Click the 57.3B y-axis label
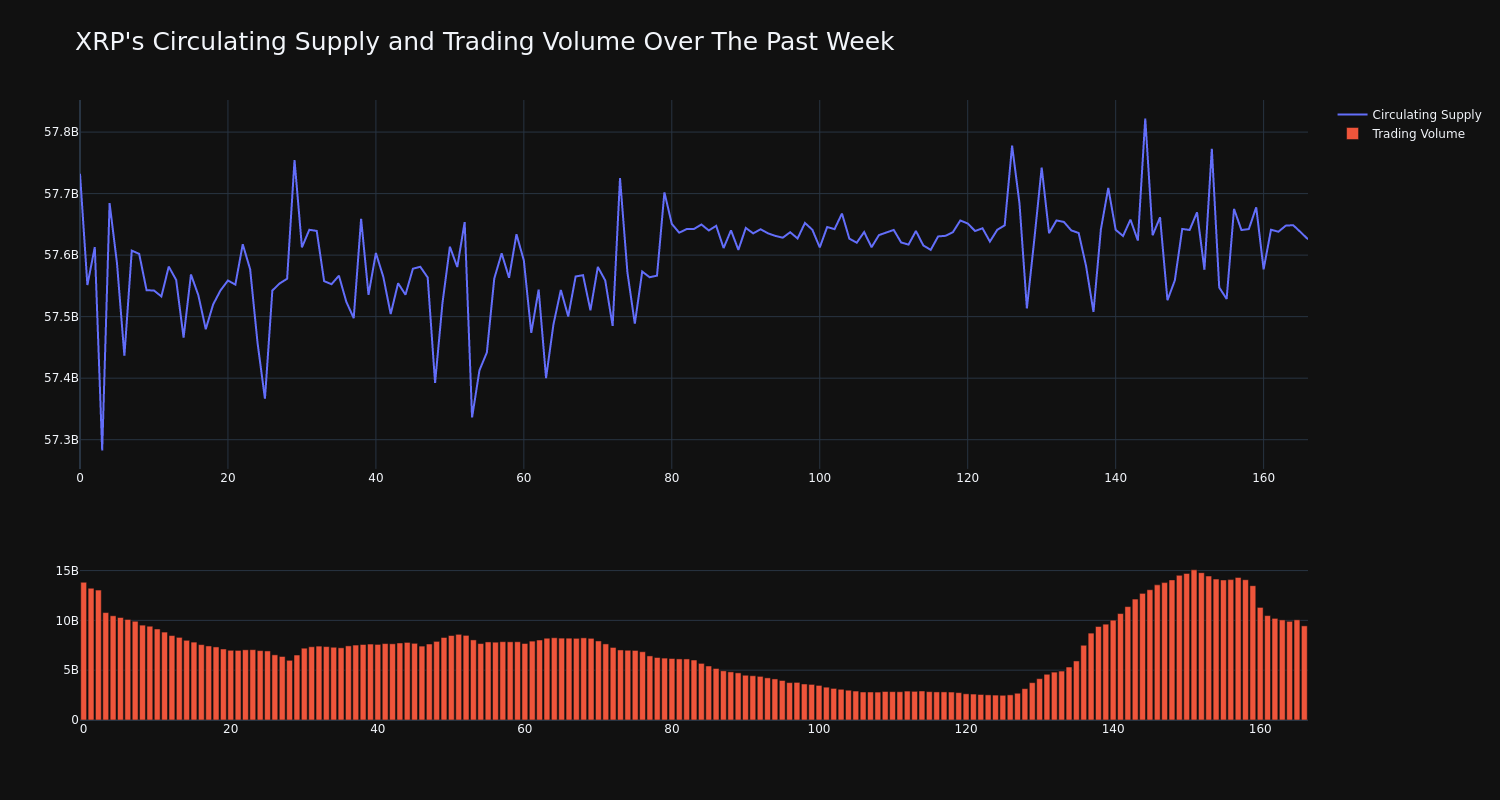Viewport: 1500px width, 800px height. coord(61,440)
